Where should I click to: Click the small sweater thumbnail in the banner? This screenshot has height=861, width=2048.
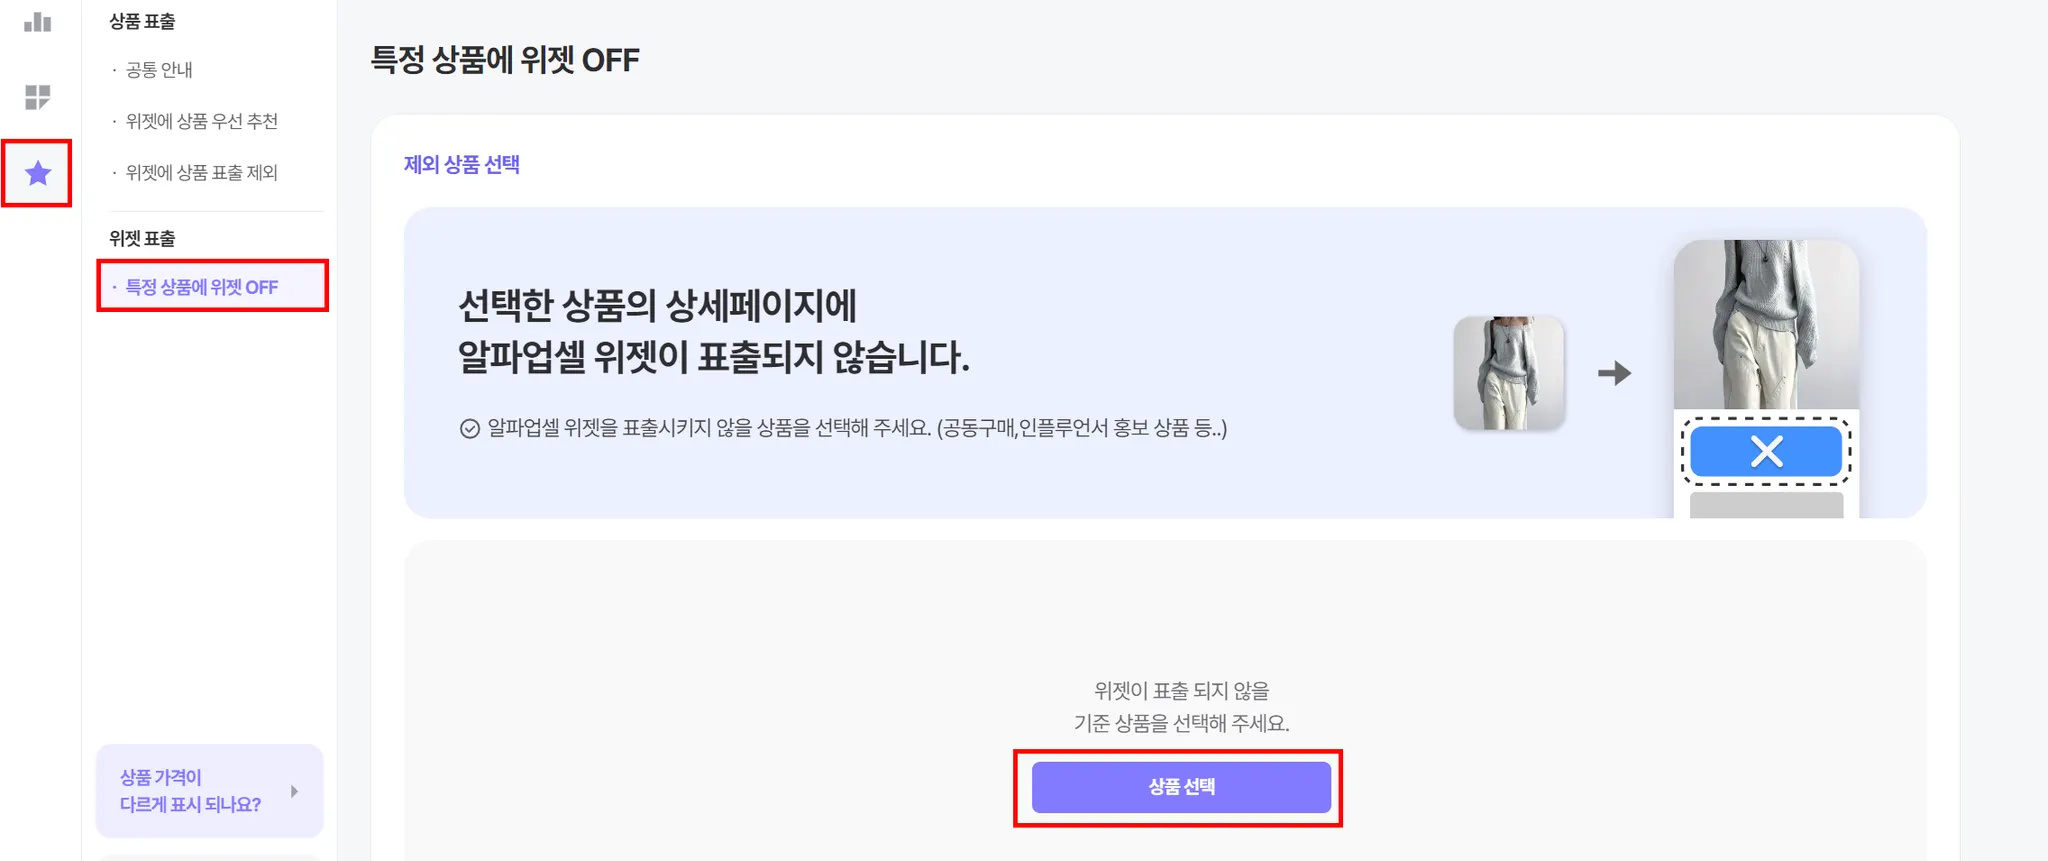[x=1508, y=373]
